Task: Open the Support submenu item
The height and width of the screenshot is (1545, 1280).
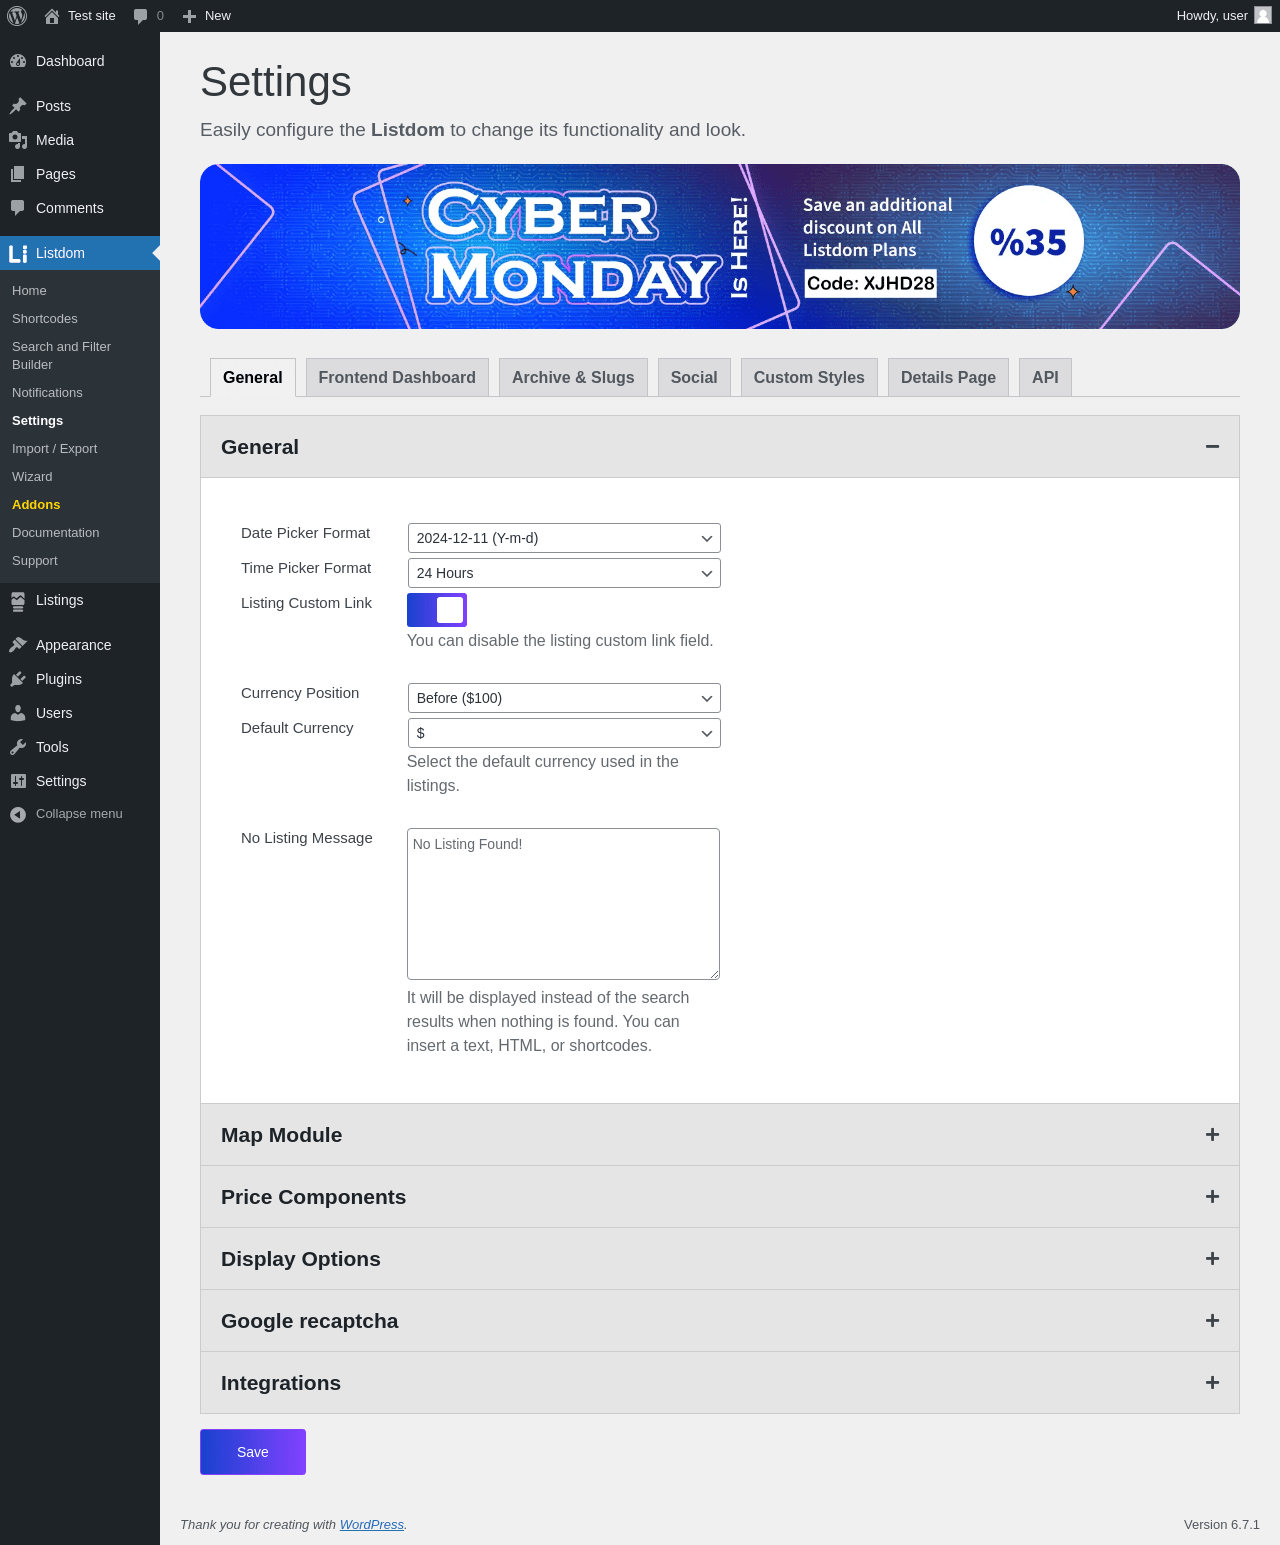Action: point(80,561)
